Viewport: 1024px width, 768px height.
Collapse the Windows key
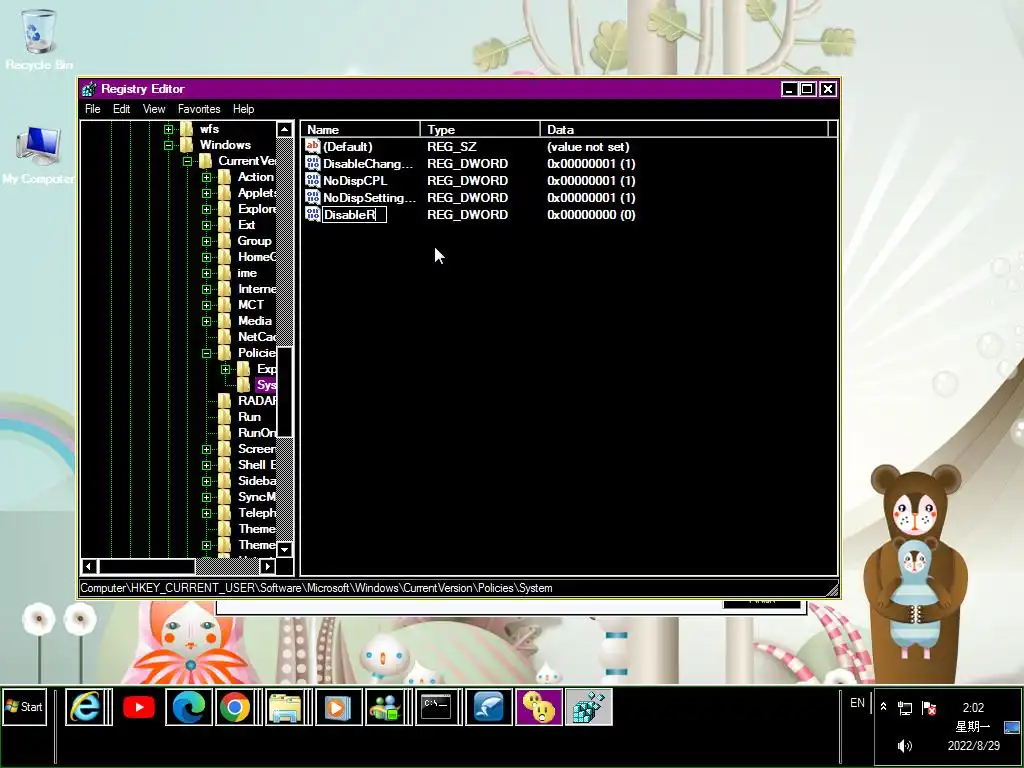pos(168,145)
